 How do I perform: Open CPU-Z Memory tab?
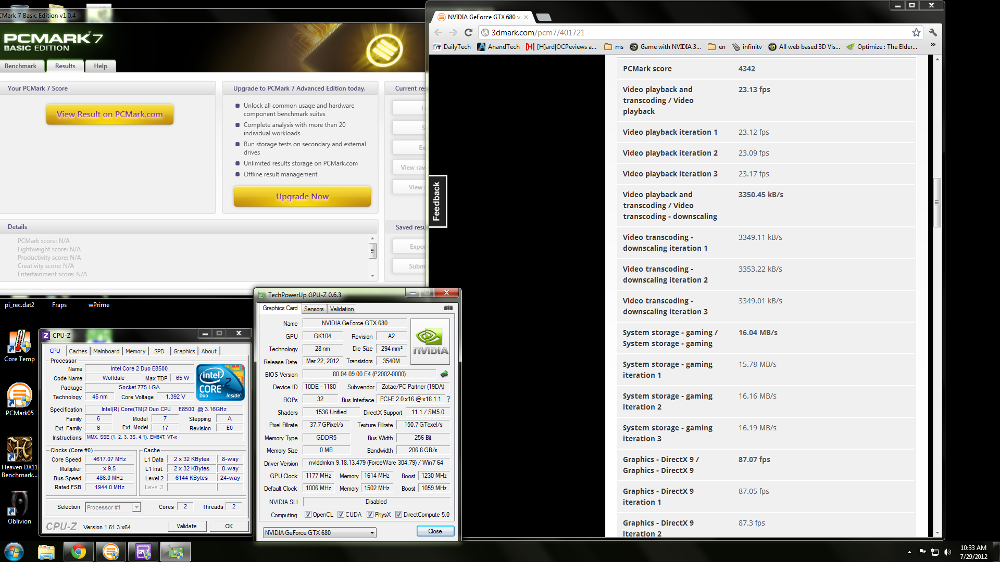tap(135, 351)
